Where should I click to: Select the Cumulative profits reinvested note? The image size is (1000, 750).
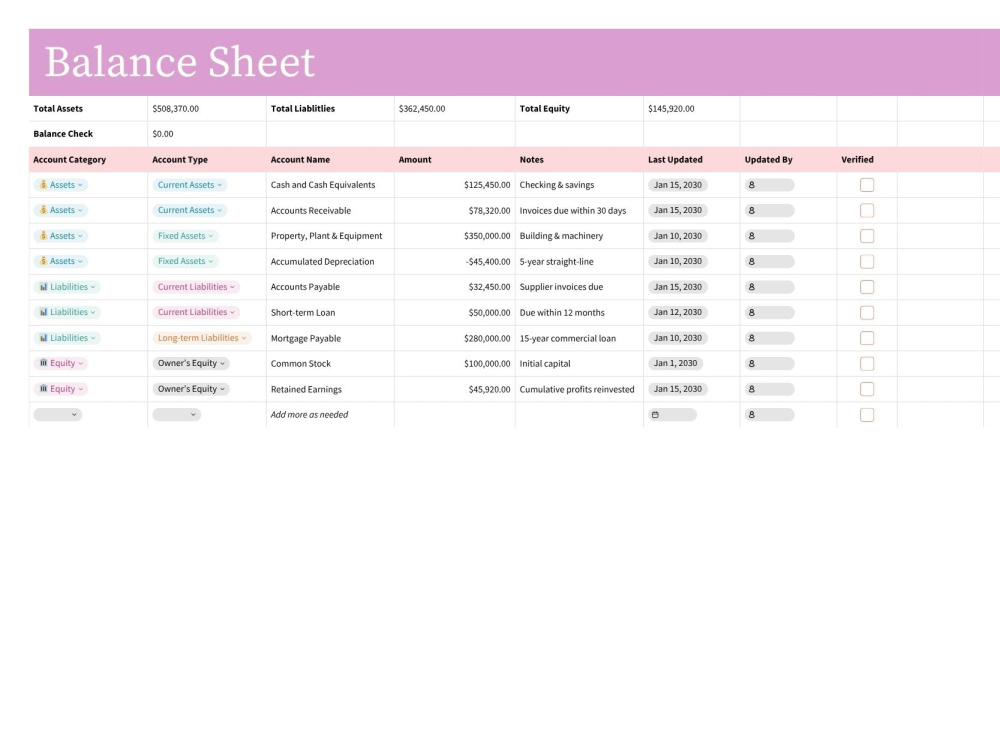[x=577, y=389]
